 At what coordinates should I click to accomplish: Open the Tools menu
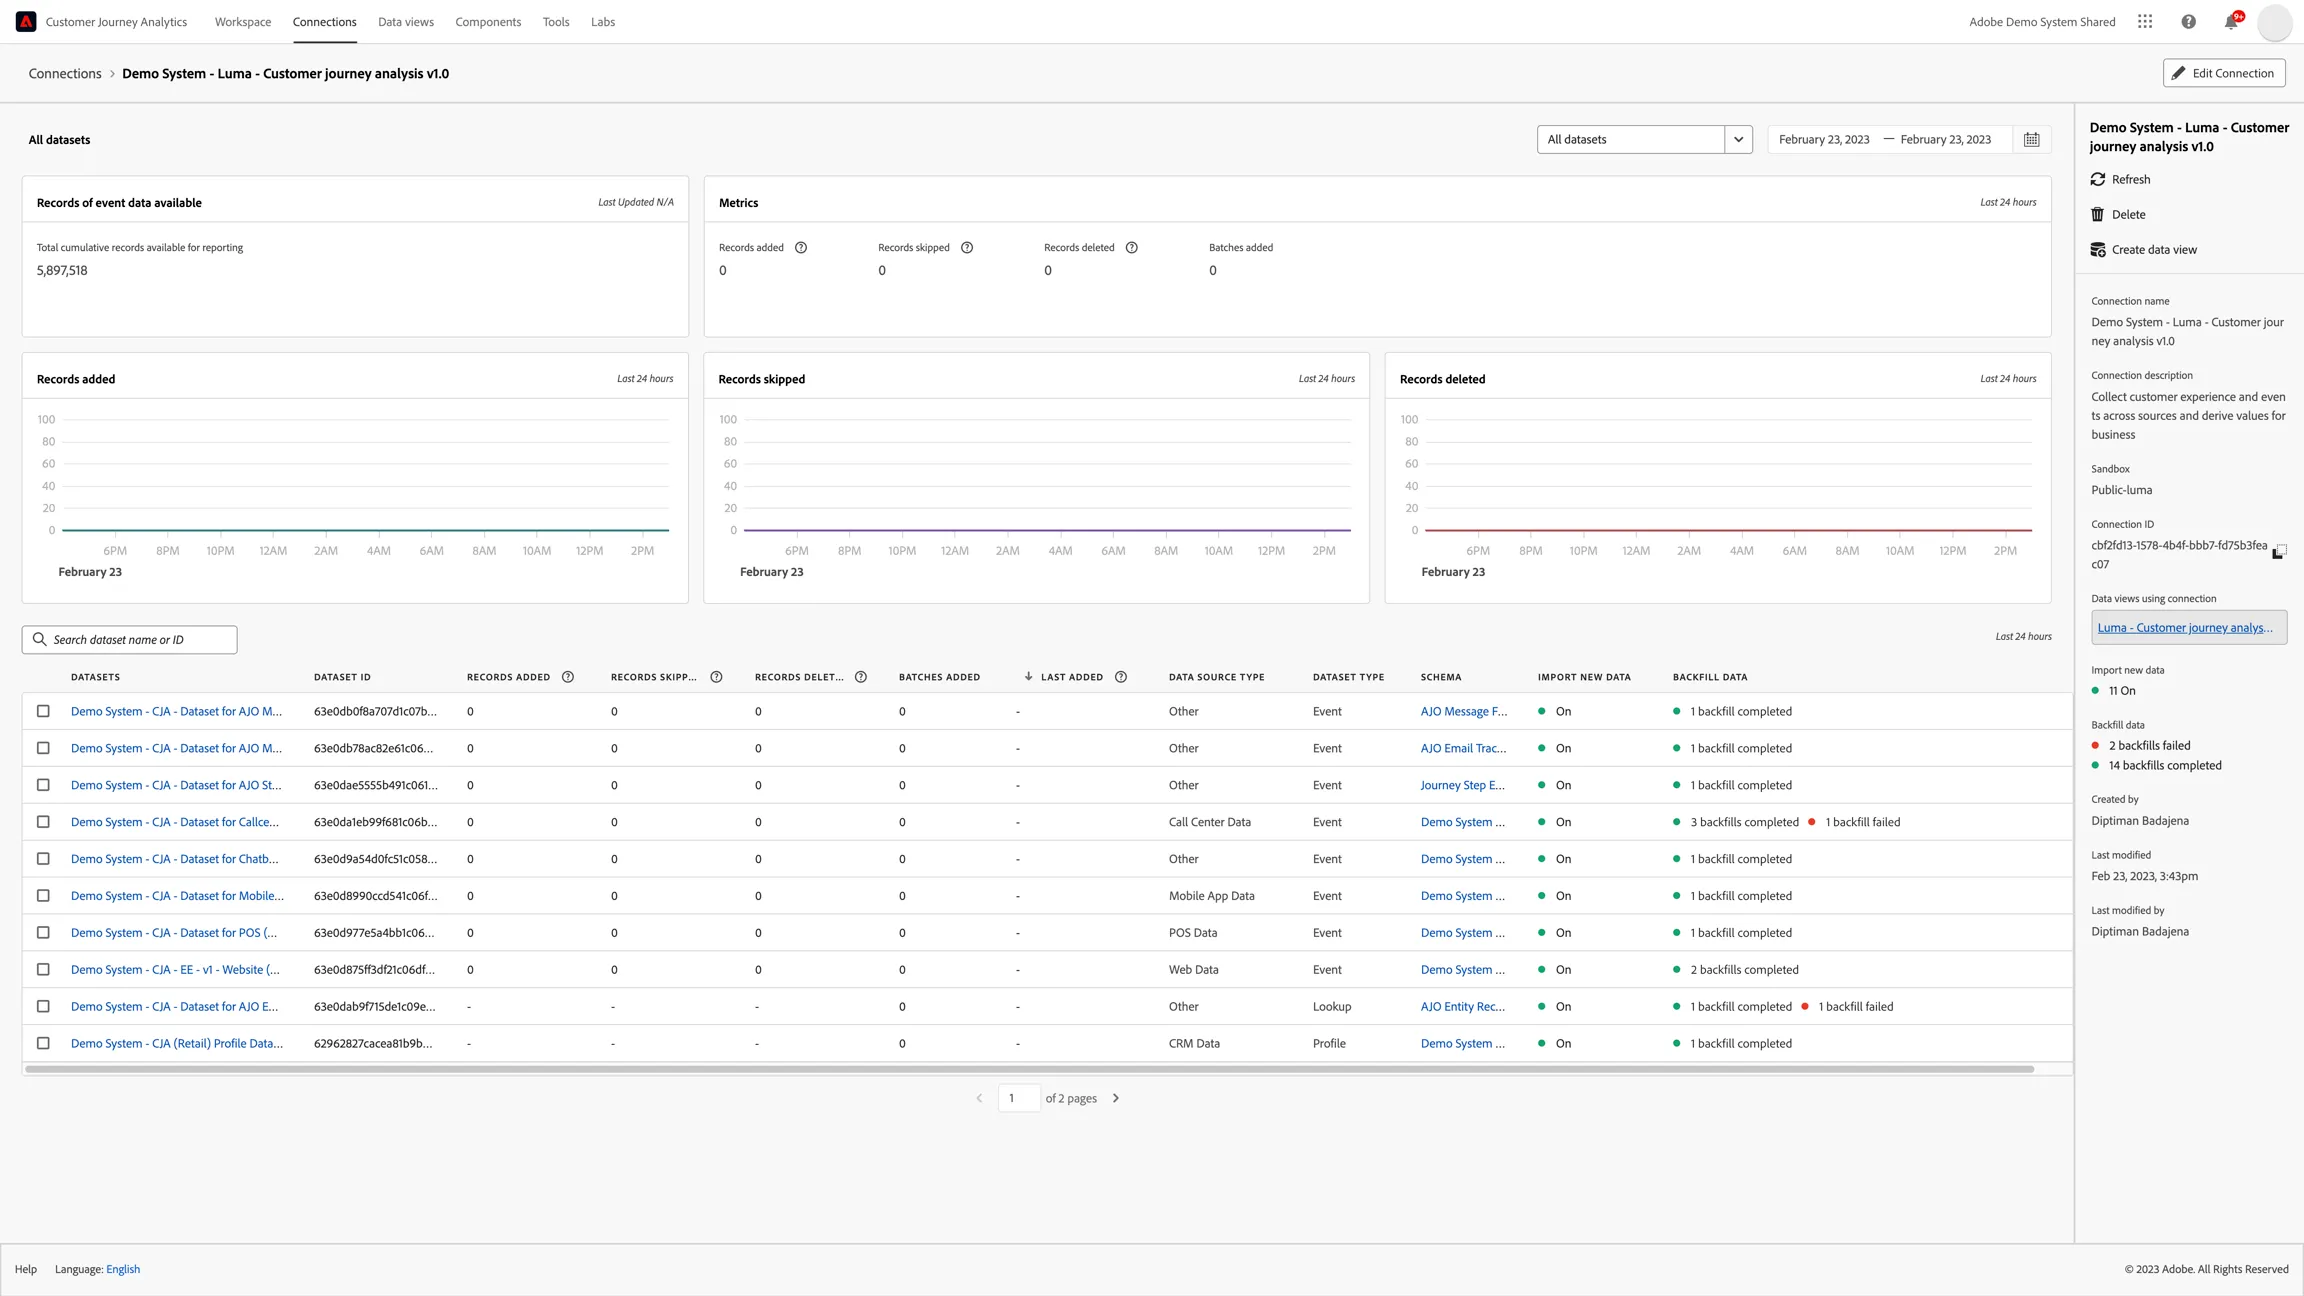[556, 21]
